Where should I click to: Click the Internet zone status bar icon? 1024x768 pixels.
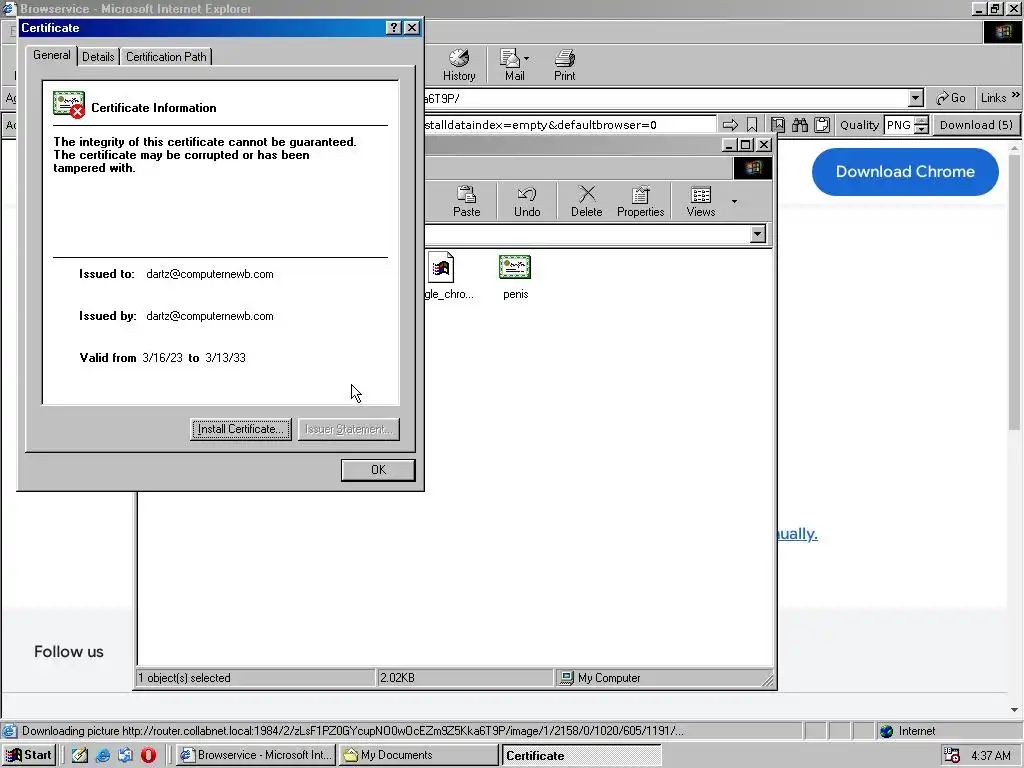(x=887, y=731)
